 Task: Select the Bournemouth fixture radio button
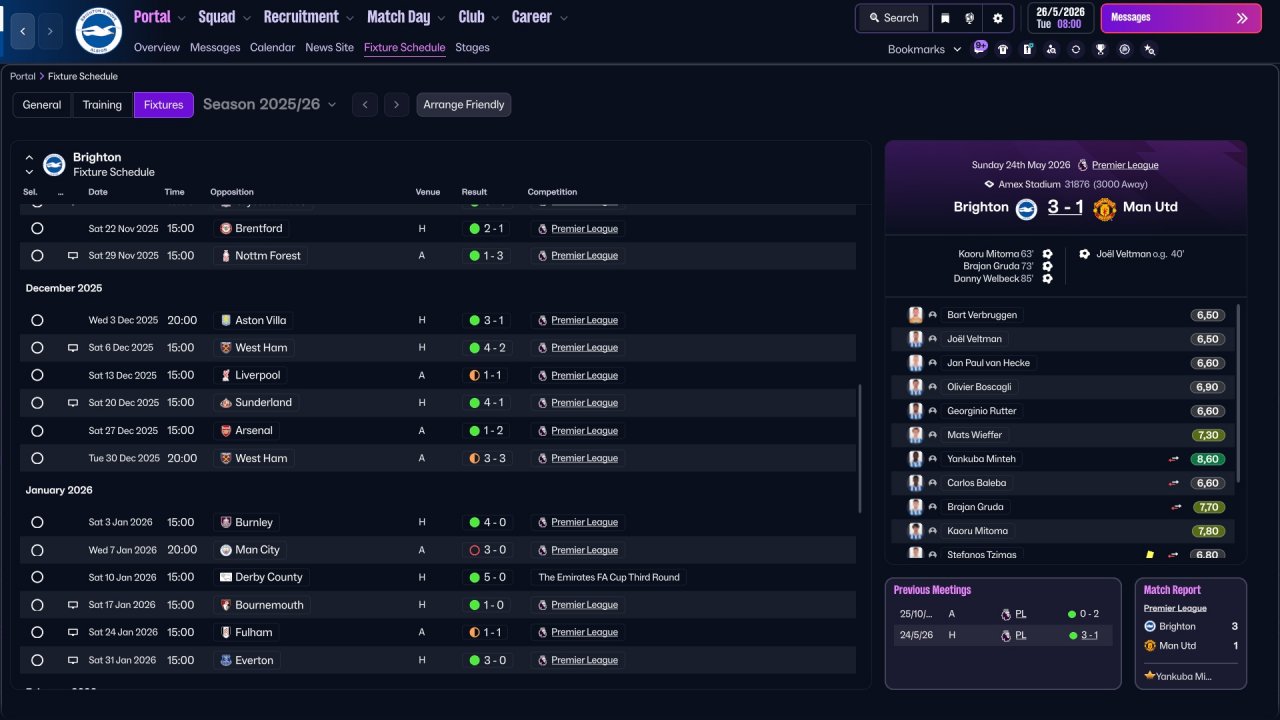tap(37, 605)
